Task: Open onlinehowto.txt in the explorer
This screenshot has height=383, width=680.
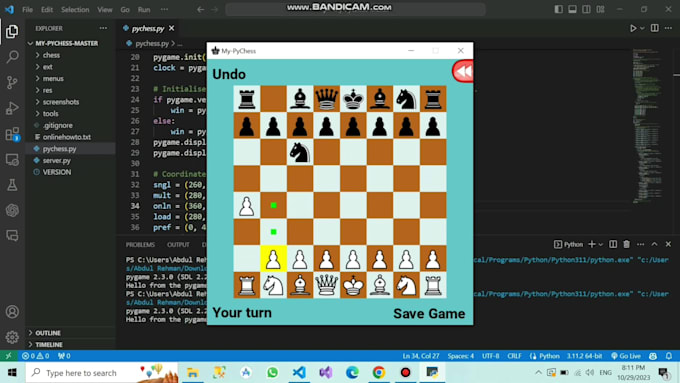Action: 67,137
